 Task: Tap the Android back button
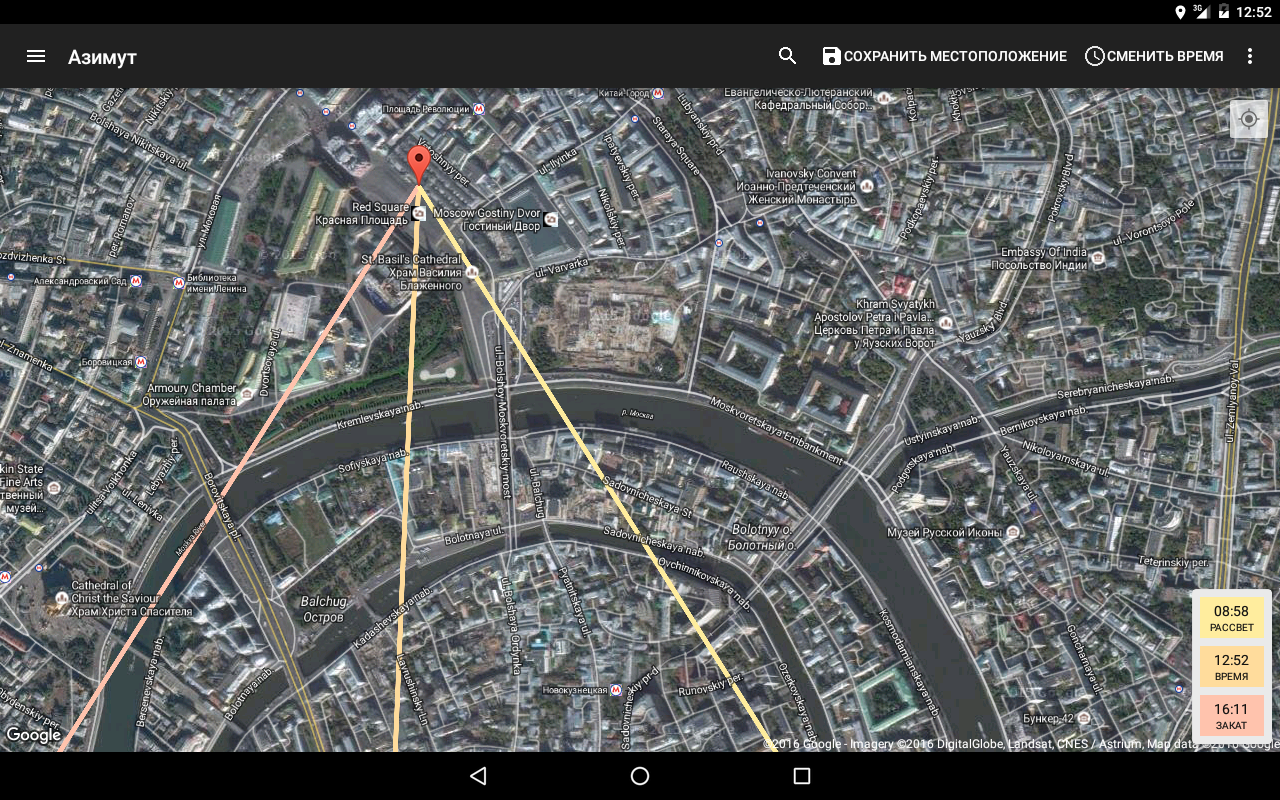click(478, 776)
